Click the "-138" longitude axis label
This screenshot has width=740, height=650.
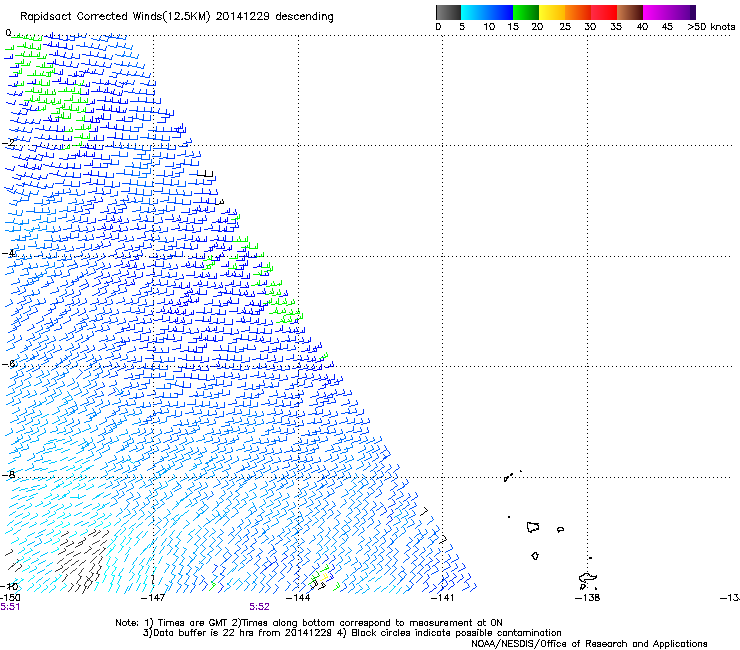tap(588, 598)
